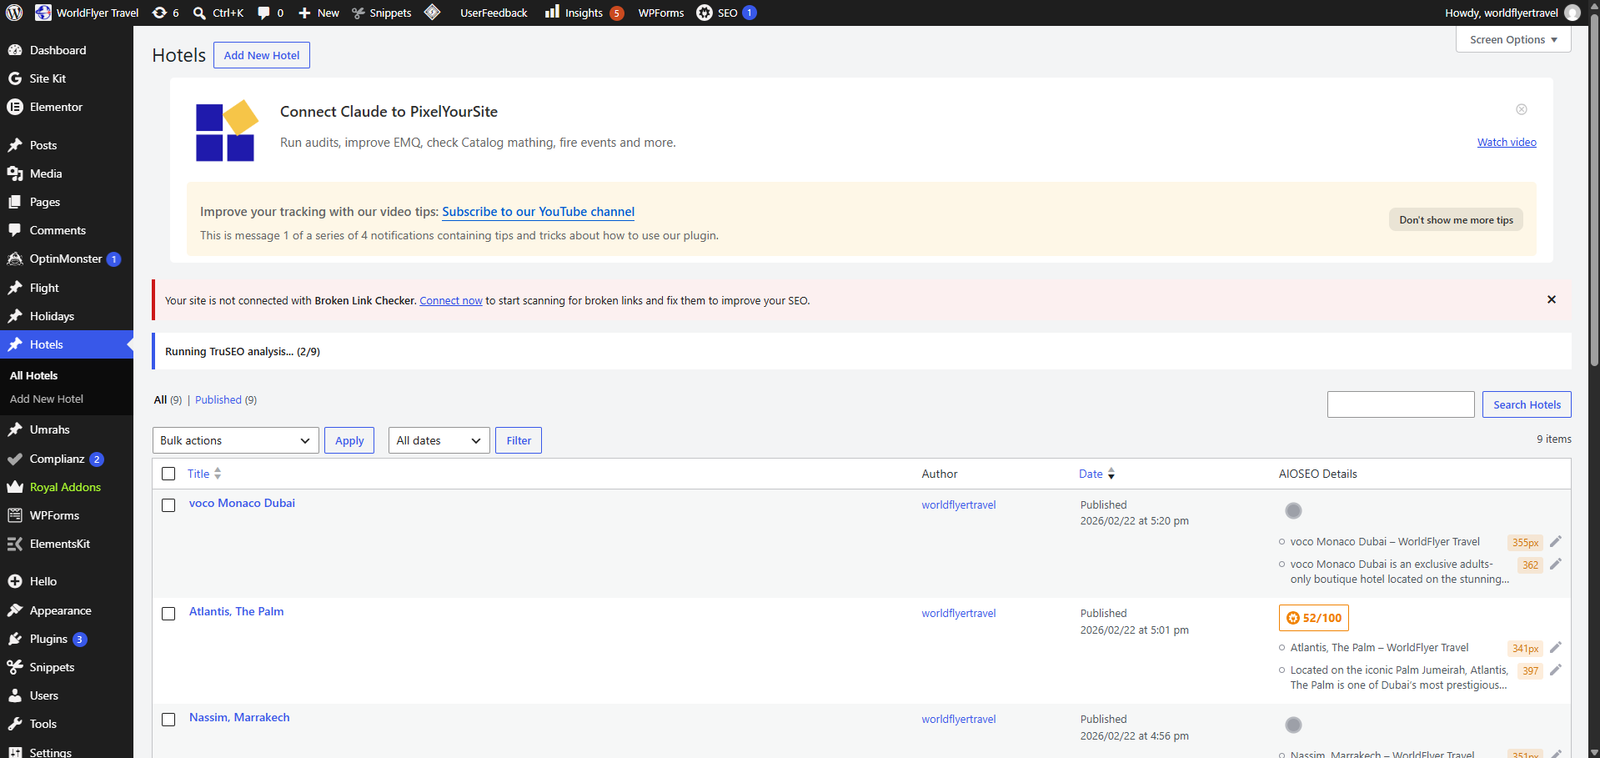Select Add New Hotel submenu item
1600x758 pixels.
pyautogui.click(x=47, y=399)
